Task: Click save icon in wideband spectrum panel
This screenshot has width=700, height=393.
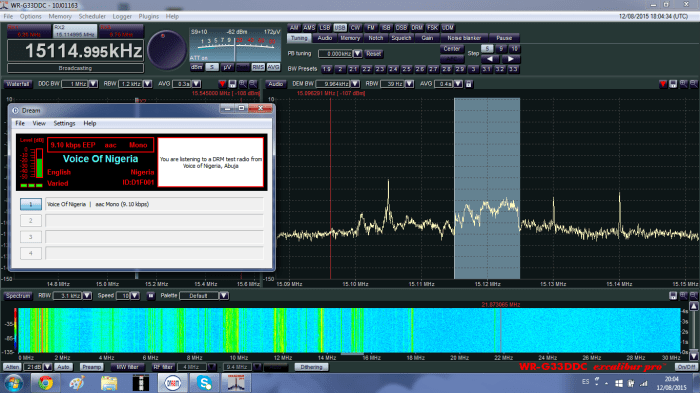Action: tap(673, 296)
